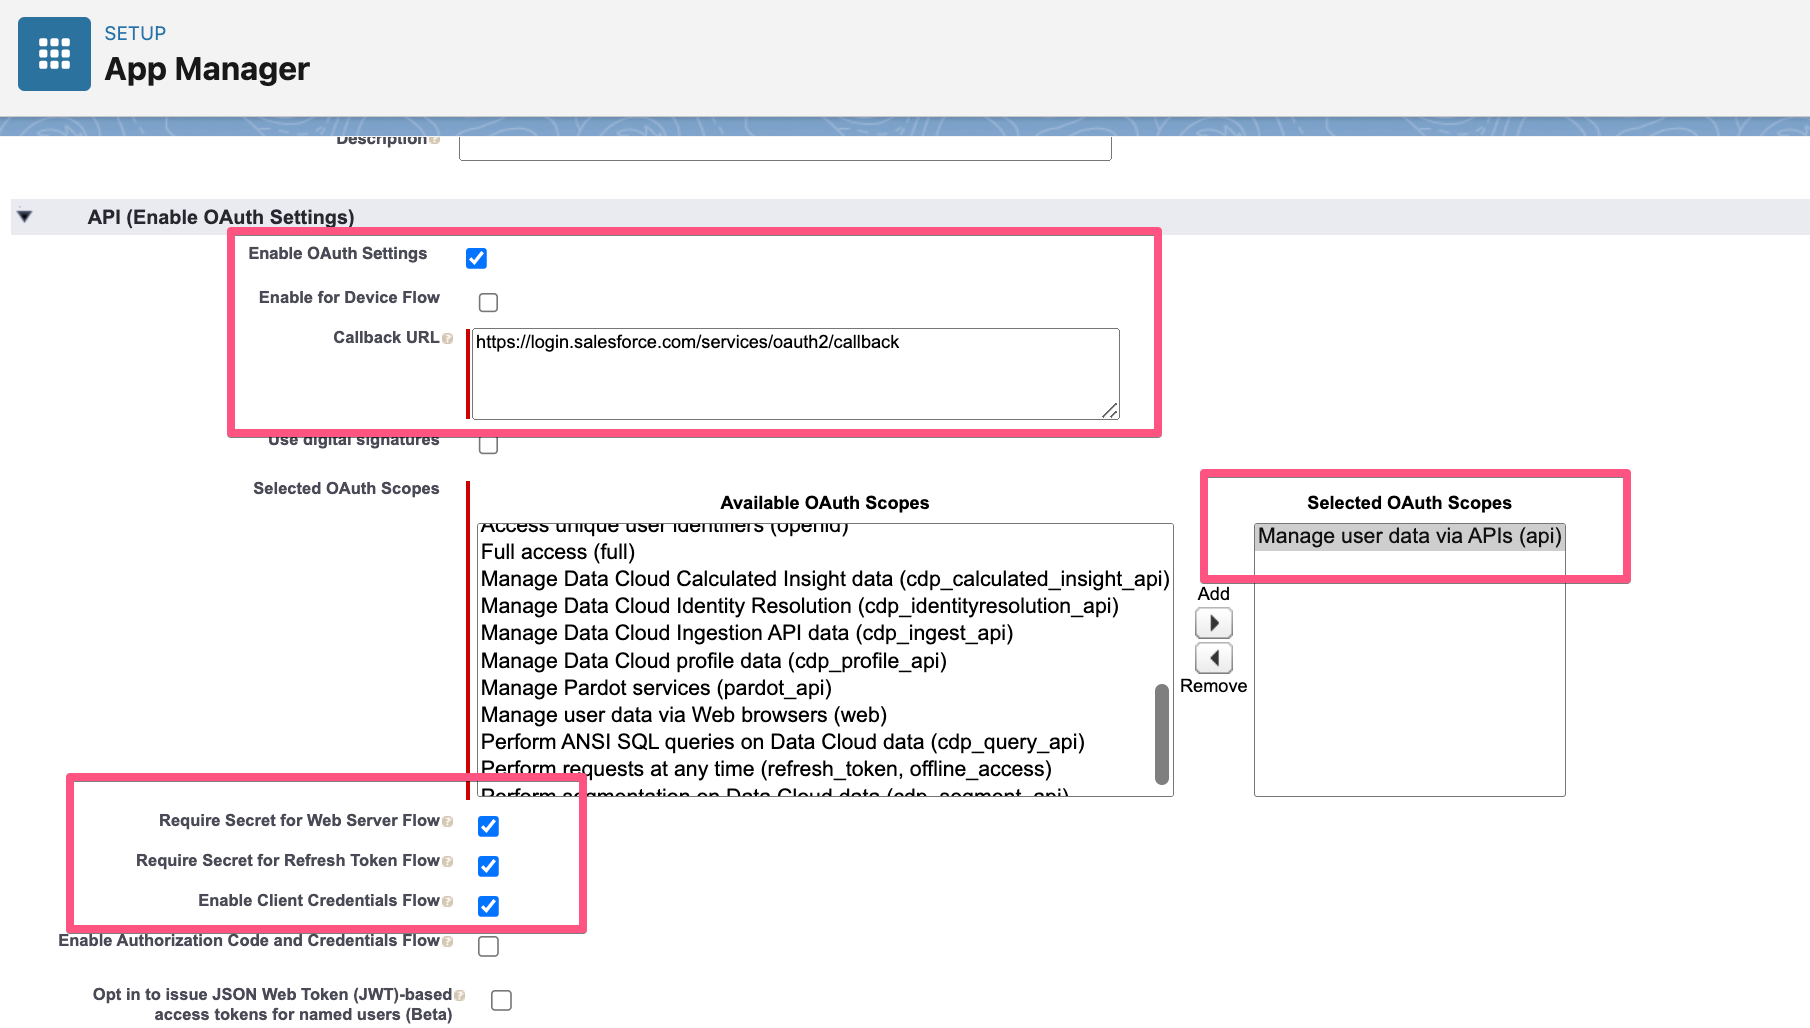
Task: View help for Require Secret for Web Server Flow
Action: point(447,820)
